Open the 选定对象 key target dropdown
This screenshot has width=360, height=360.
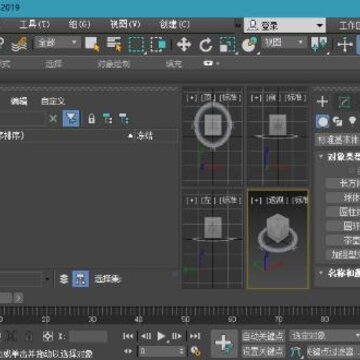click(324, 336)
